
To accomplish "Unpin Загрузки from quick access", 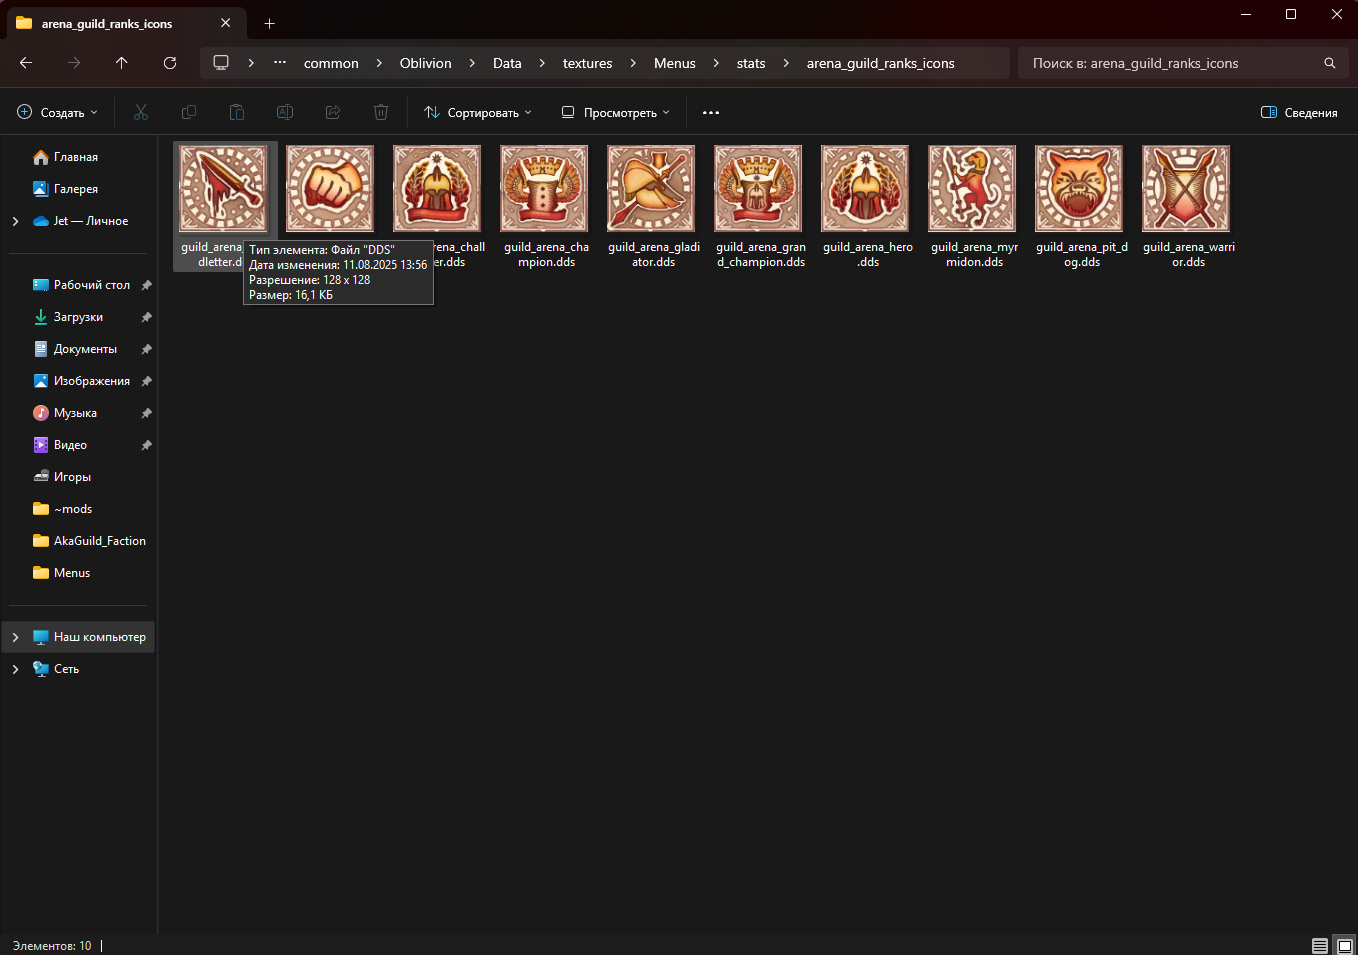I will click(146, 317).
